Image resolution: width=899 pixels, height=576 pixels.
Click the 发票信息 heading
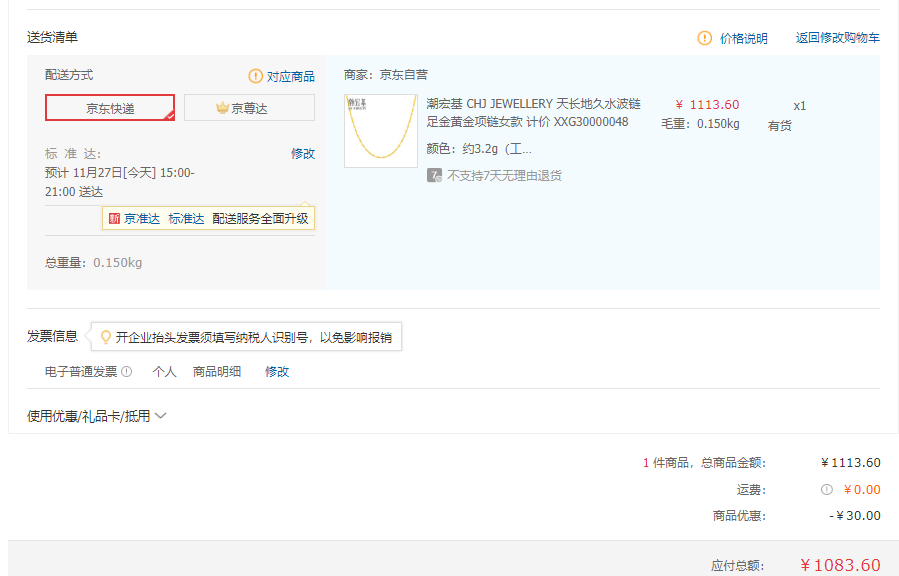52,336
